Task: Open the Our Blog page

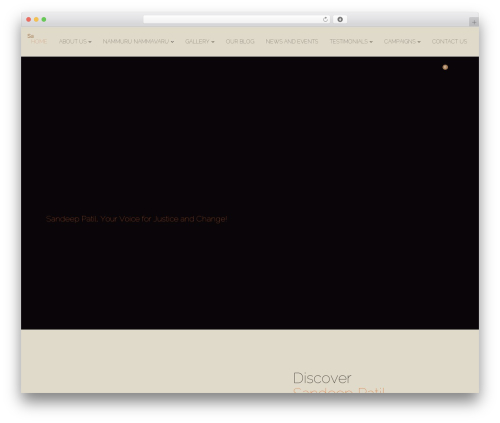Action: (240, 42)
